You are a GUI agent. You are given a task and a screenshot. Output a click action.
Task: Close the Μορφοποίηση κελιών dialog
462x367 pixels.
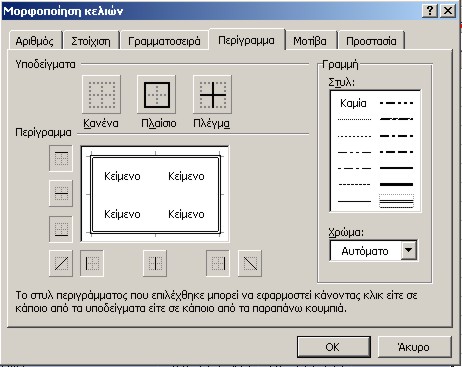coord(448,11)
